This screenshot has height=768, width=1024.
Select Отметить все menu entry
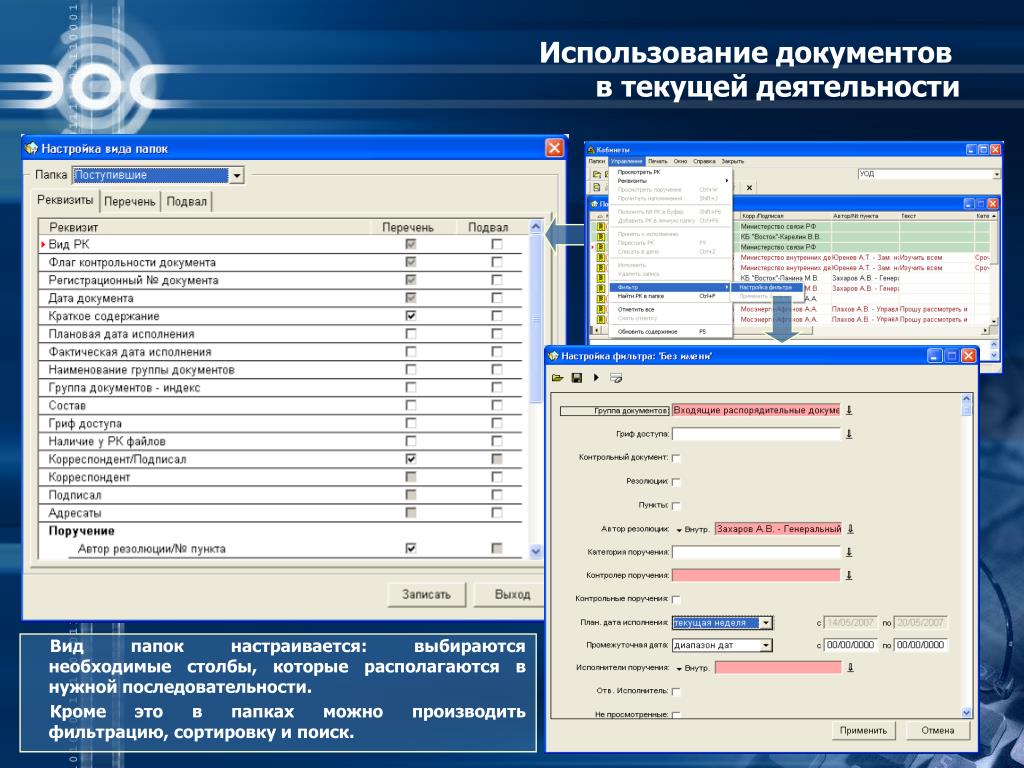670,310
